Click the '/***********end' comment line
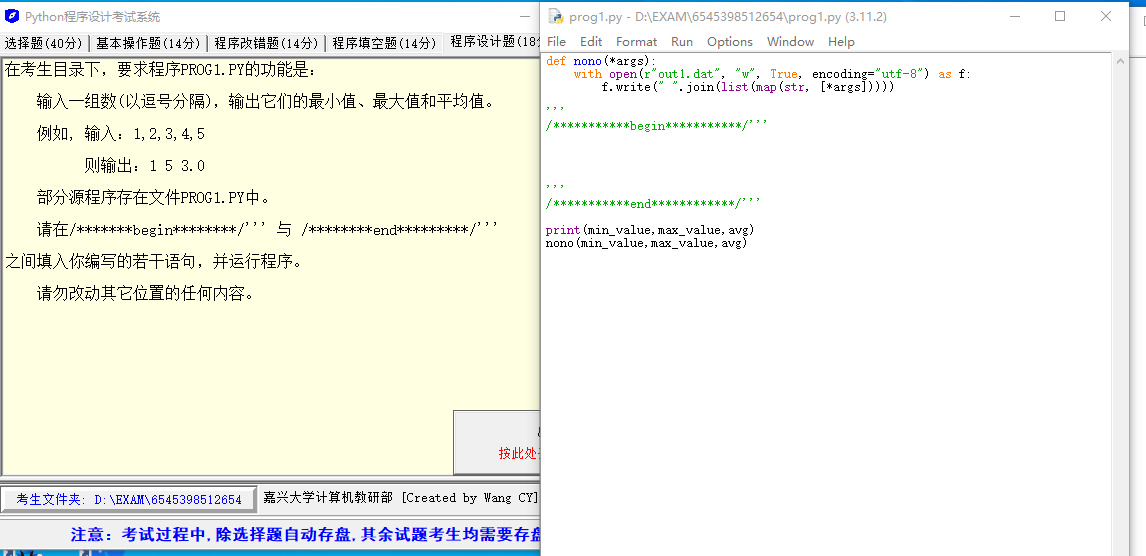Viewport: 1146px width, 556px height. 653,203
